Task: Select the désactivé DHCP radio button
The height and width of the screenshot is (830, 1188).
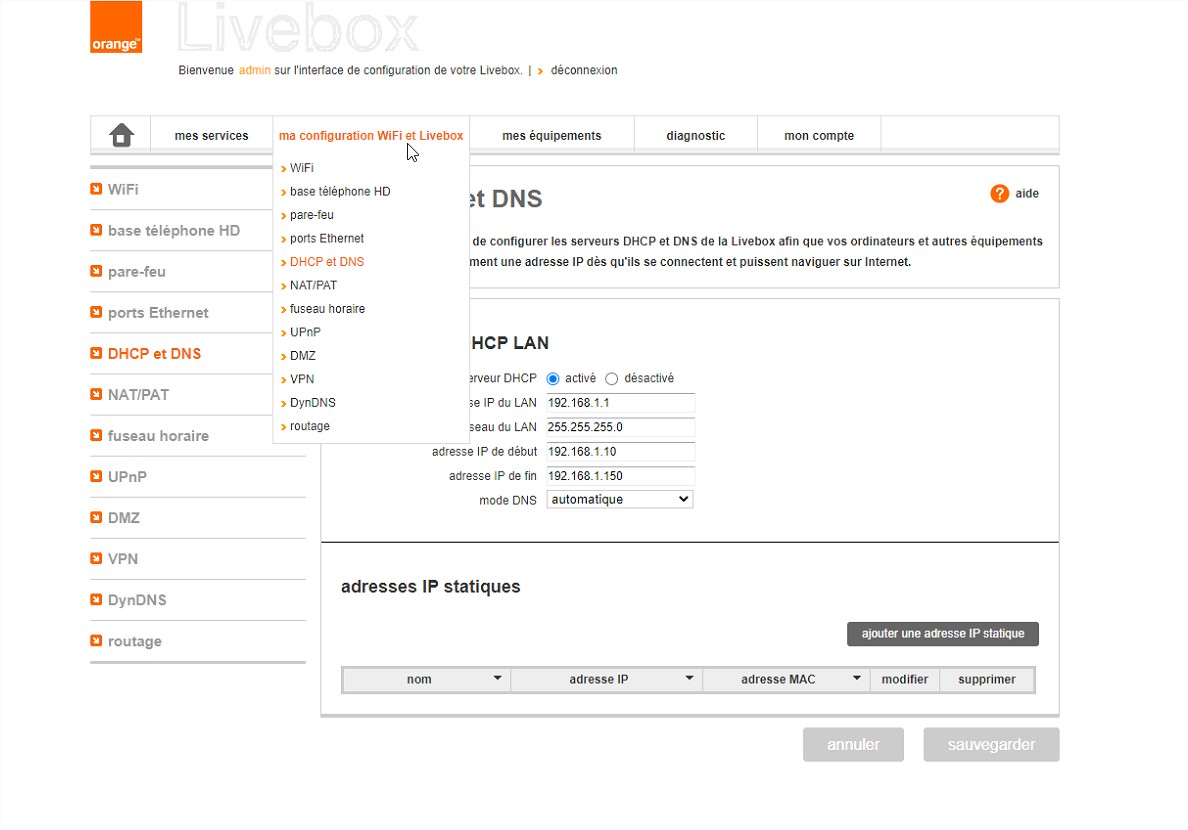Action: coord(611,378)
